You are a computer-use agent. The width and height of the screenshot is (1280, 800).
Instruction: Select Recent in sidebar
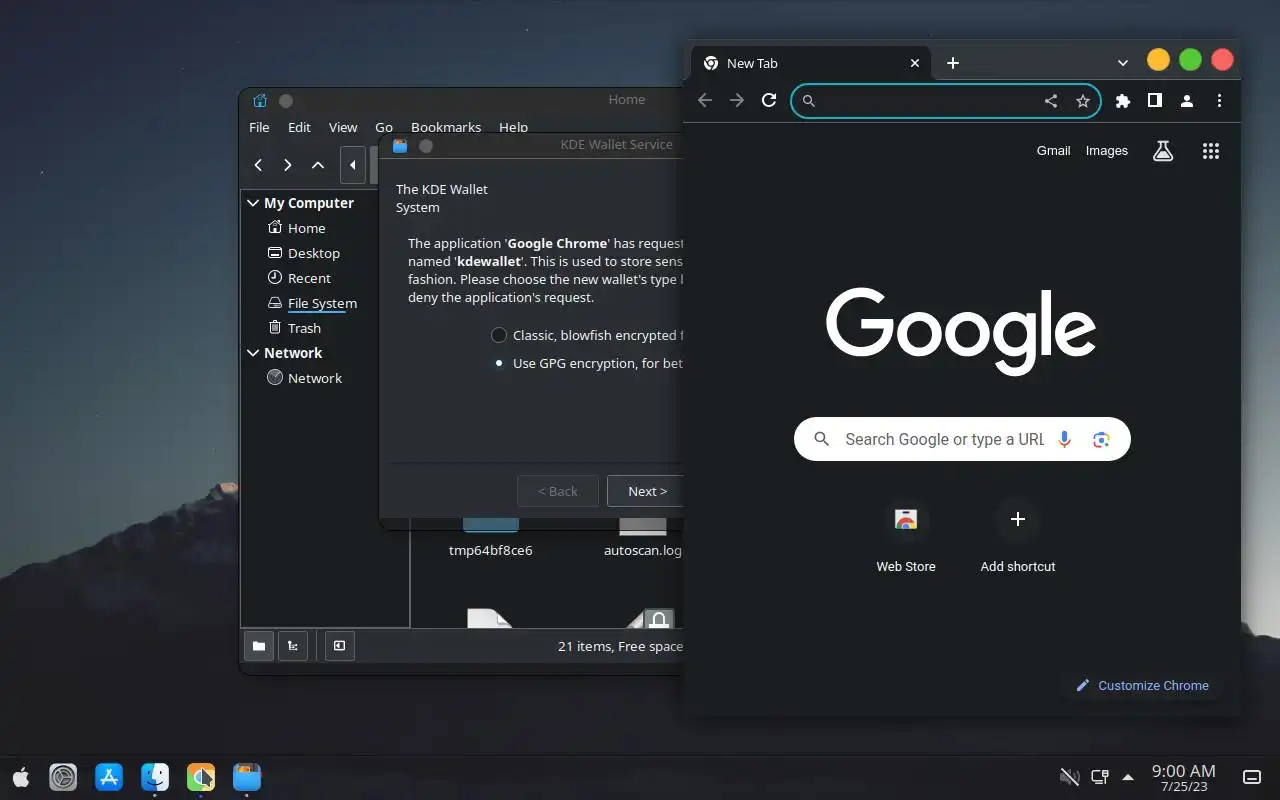(309, 278)
